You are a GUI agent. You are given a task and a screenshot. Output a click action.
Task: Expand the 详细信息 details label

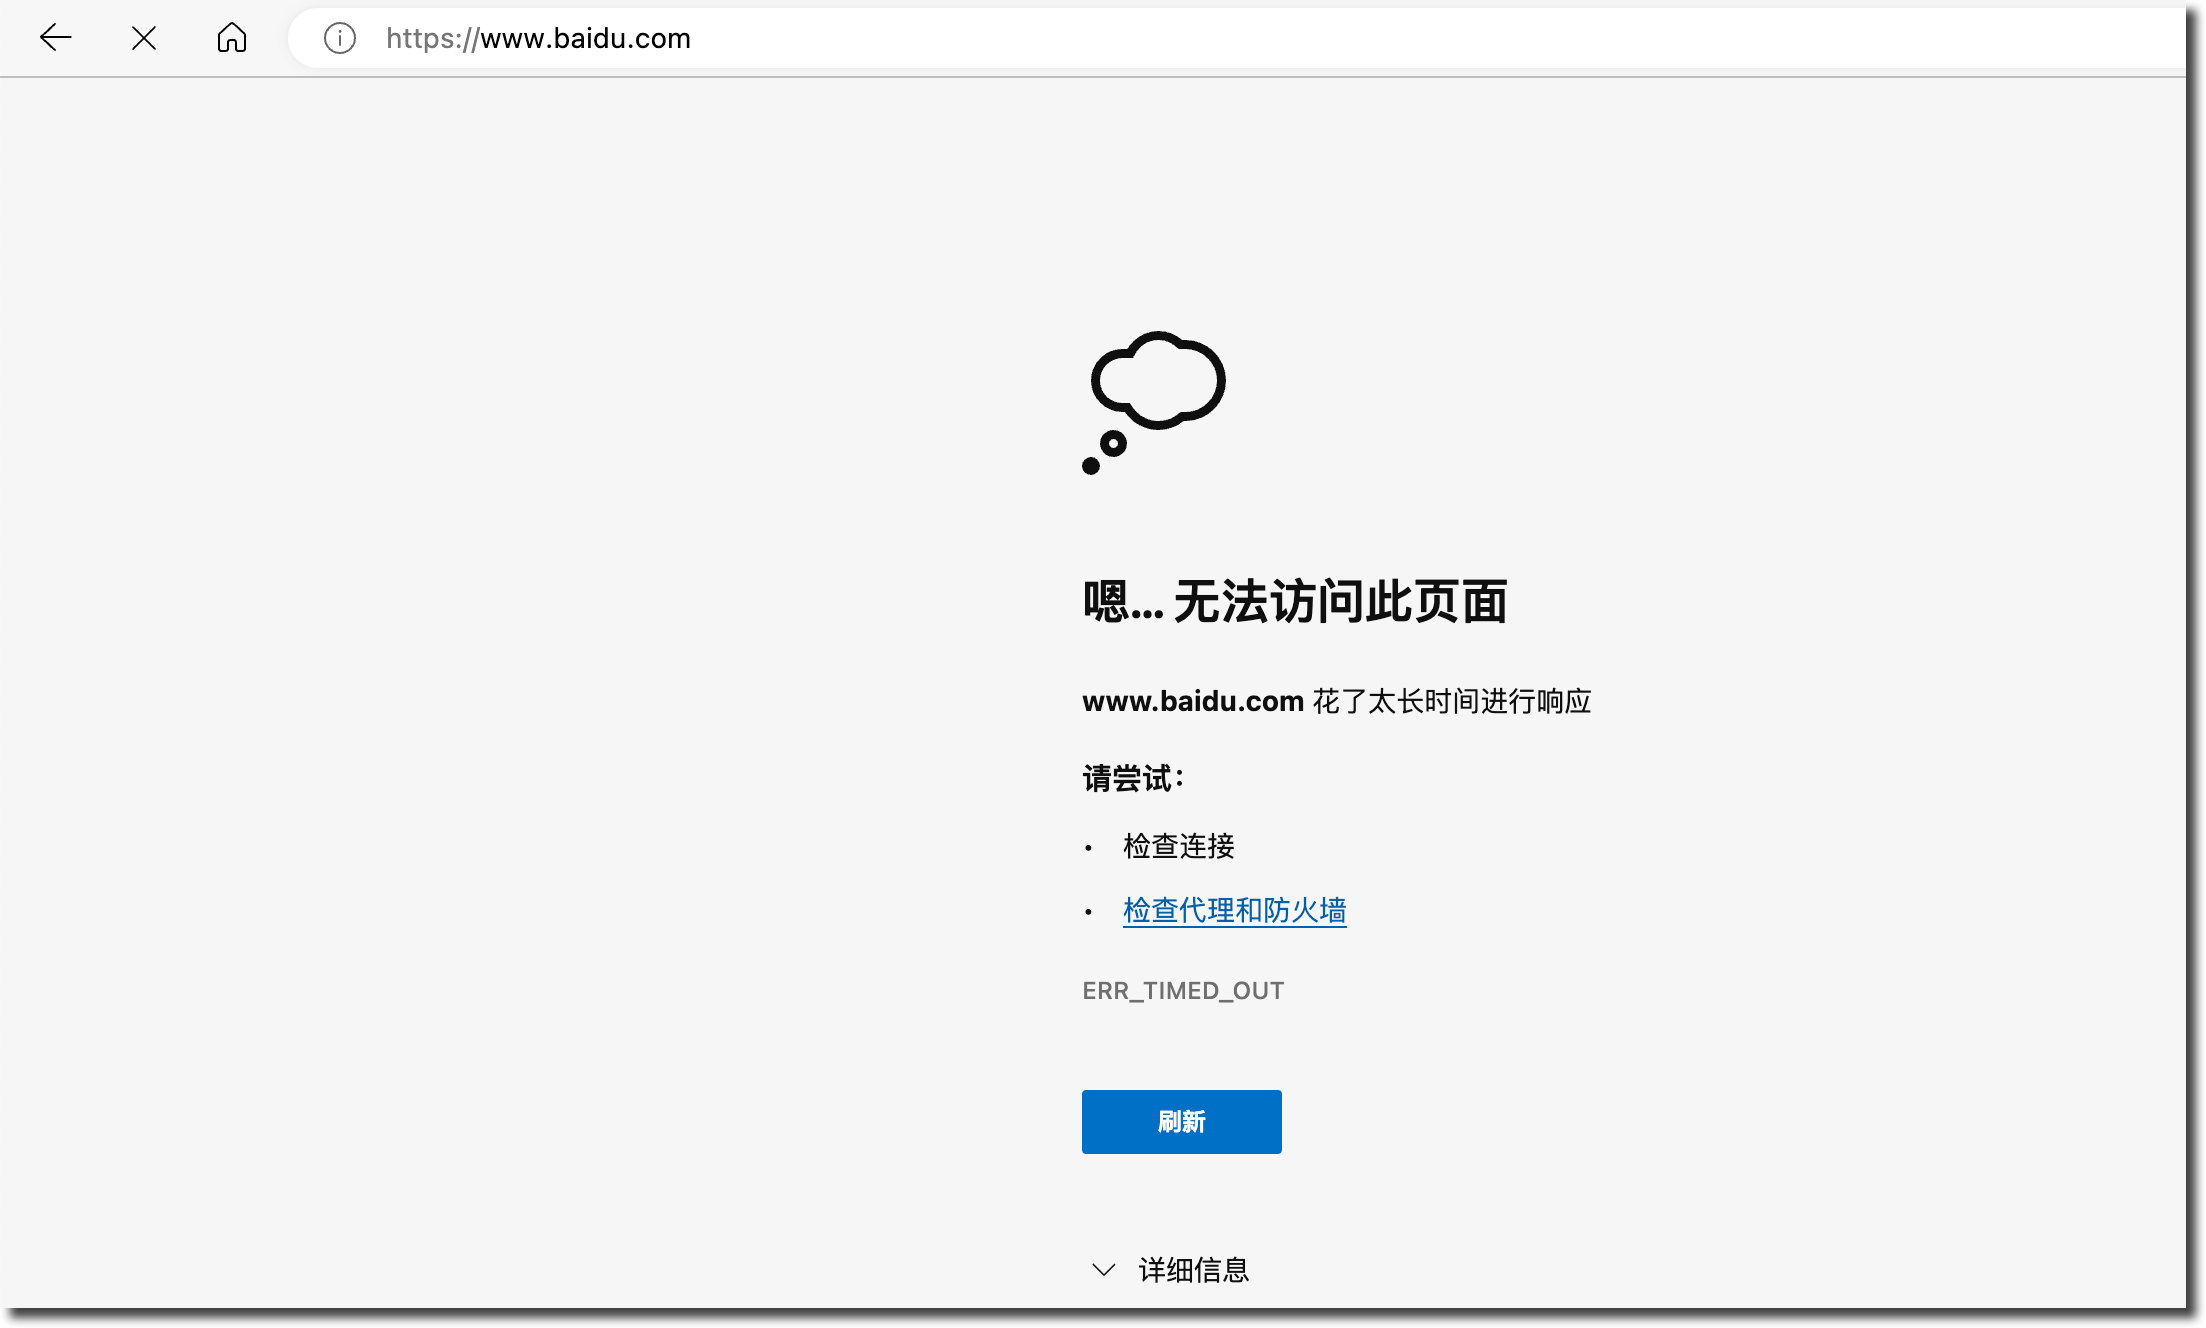point(1194,1270)
